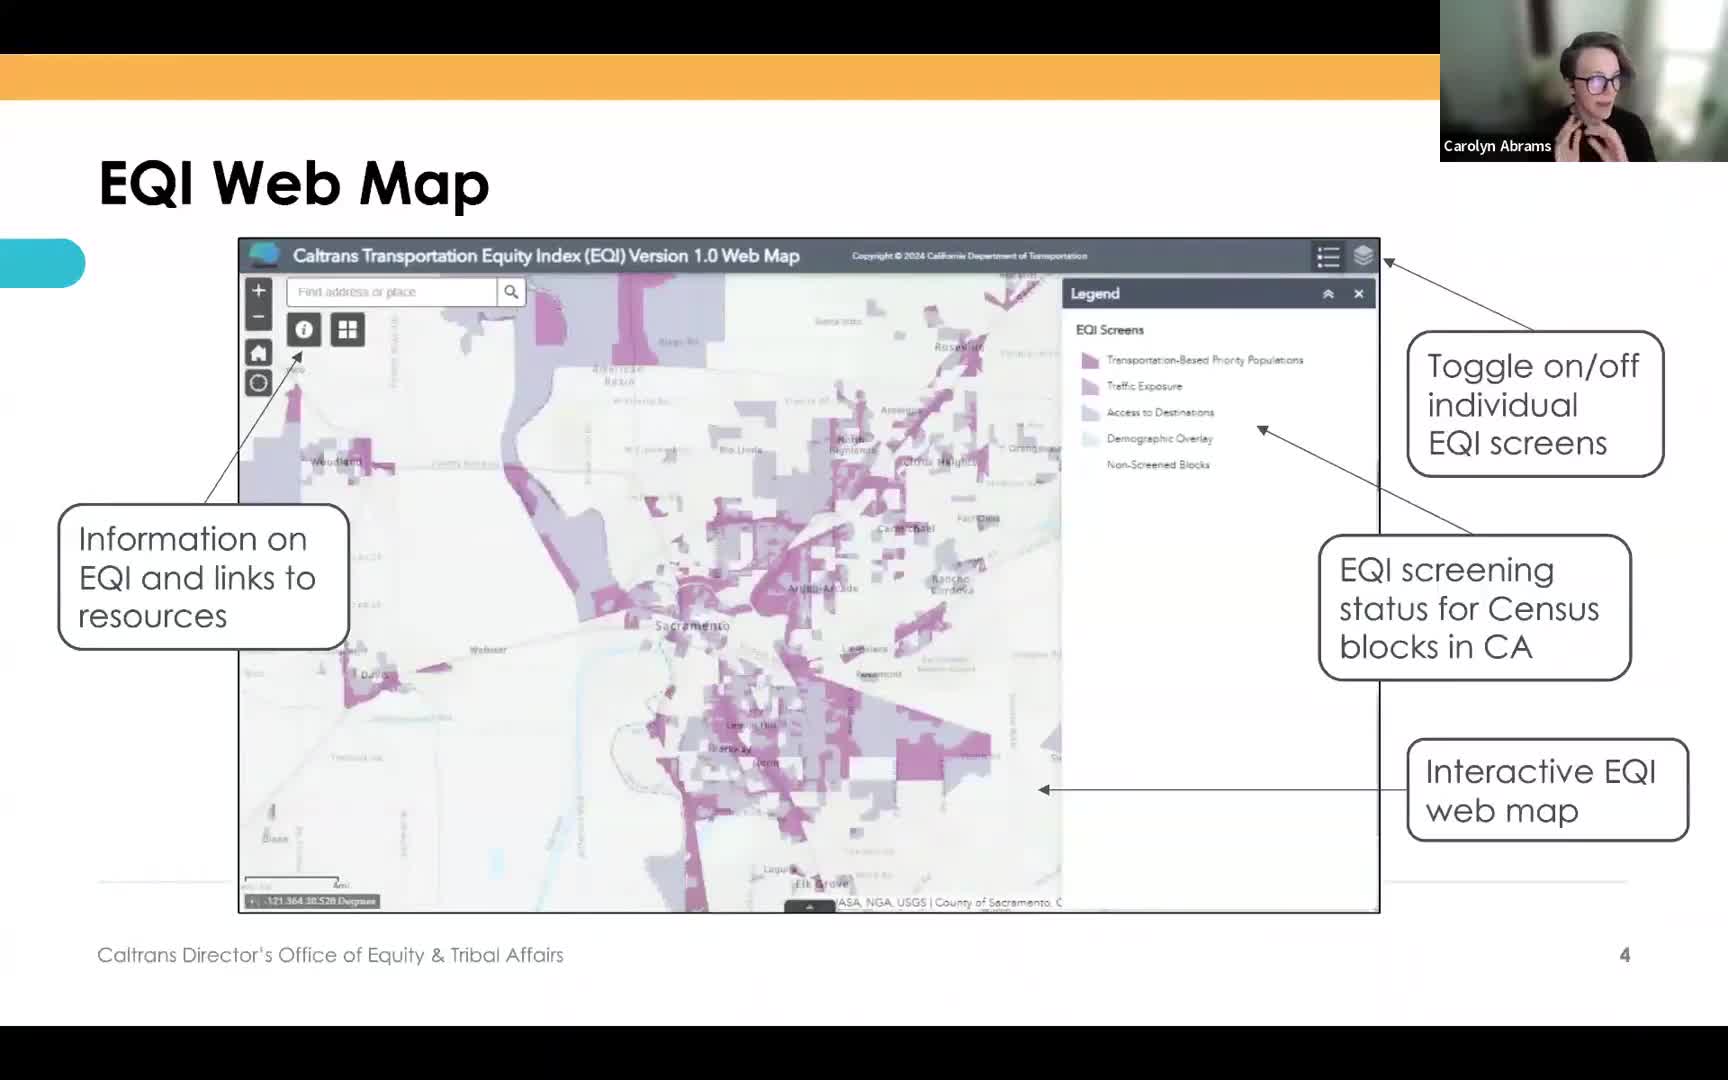Click the search magnifier icon
The height and width of the screenshot is (1080, 1728).
click(511, 291)
